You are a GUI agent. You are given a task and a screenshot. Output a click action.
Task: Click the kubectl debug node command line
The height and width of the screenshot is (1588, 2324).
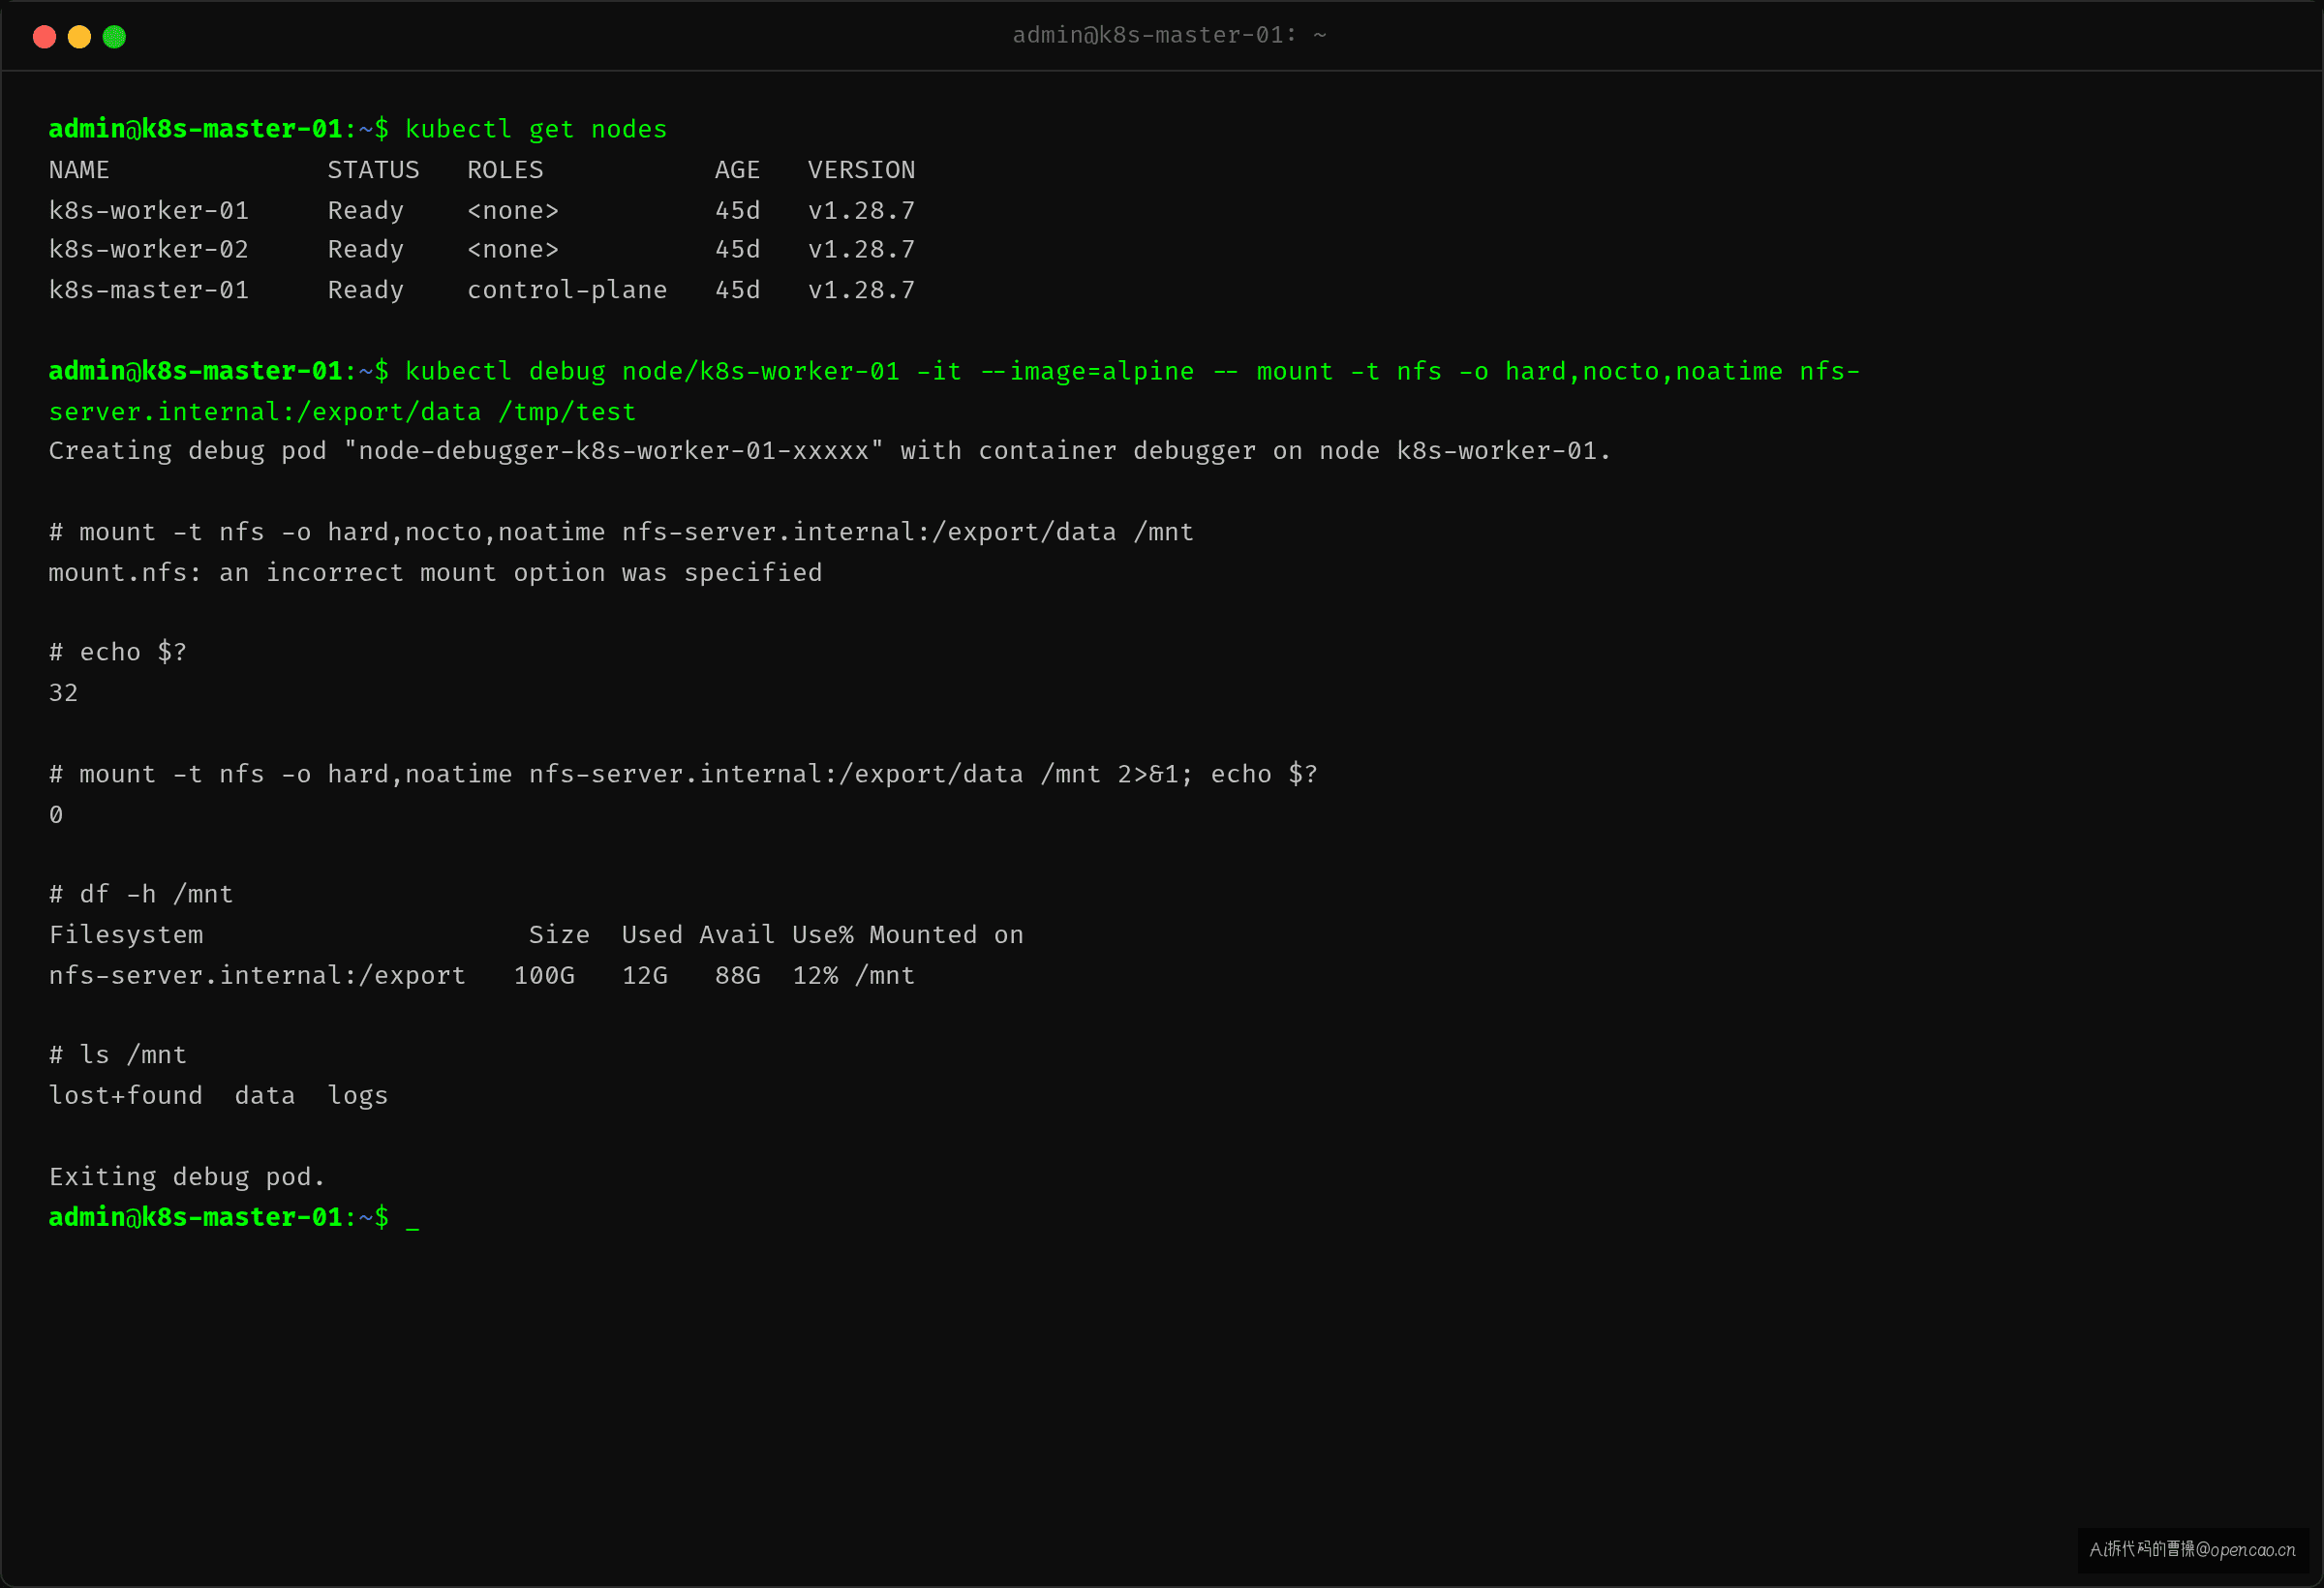(x=954, y=391)
